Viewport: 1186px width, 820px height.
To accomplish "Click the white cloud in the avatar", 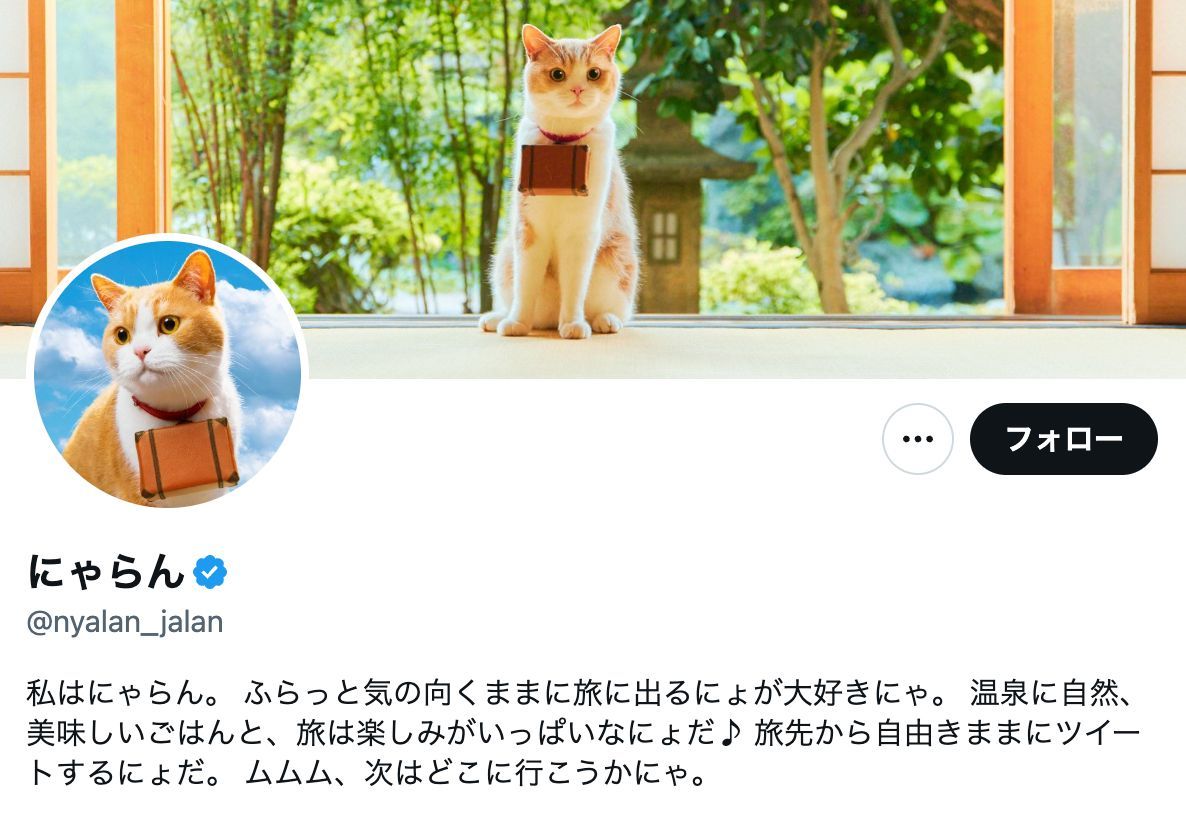I will click(x=261, y=340).
